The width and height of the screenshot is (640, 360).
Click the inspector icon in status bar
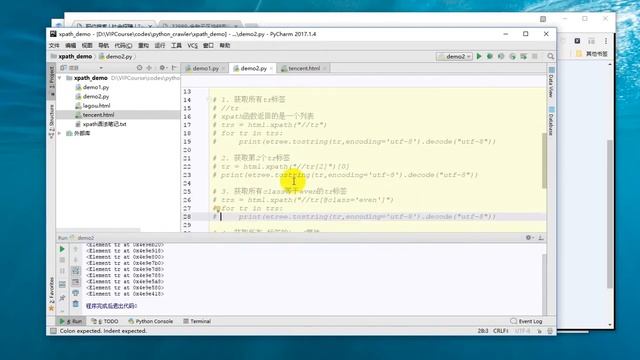coord(550,331)
